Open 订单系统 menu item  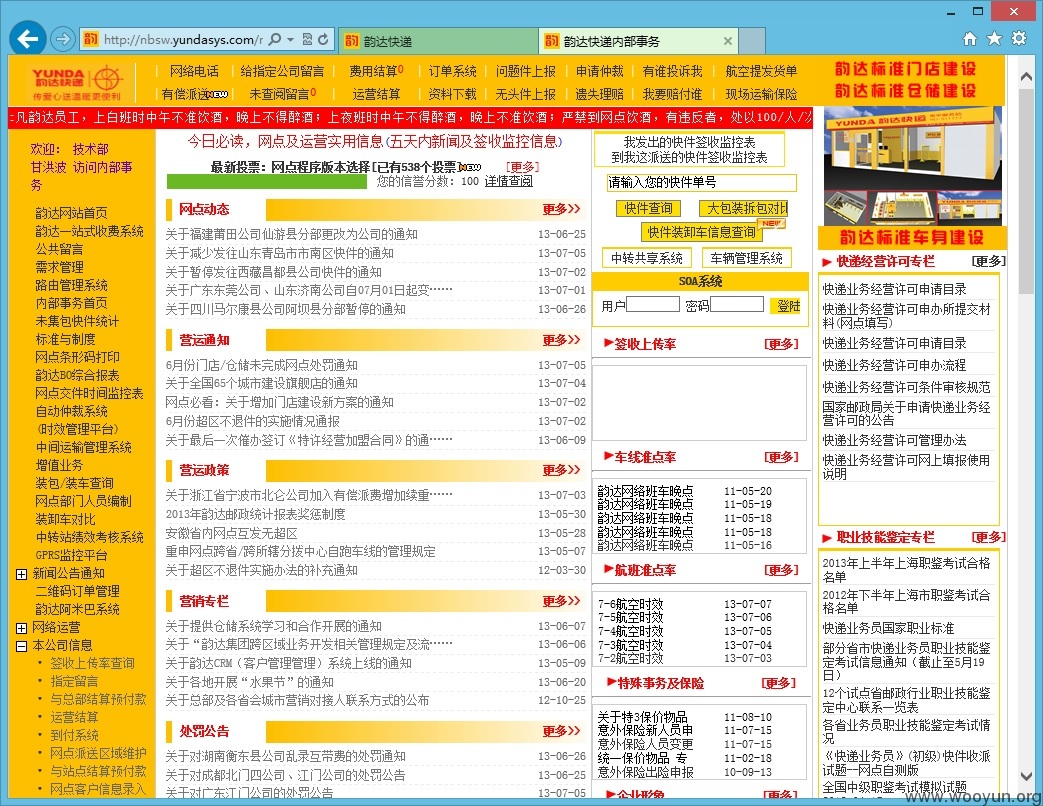[x=452, y=71]
